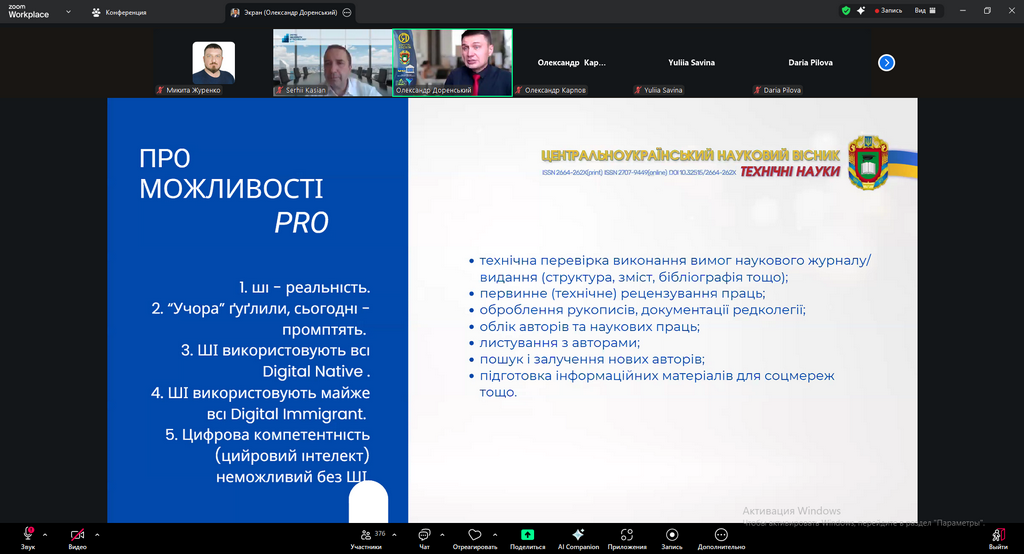This screenshot has height=554, width=1024.
Task: Expand audio options arrow next to Звук
Action: [47, 534]
